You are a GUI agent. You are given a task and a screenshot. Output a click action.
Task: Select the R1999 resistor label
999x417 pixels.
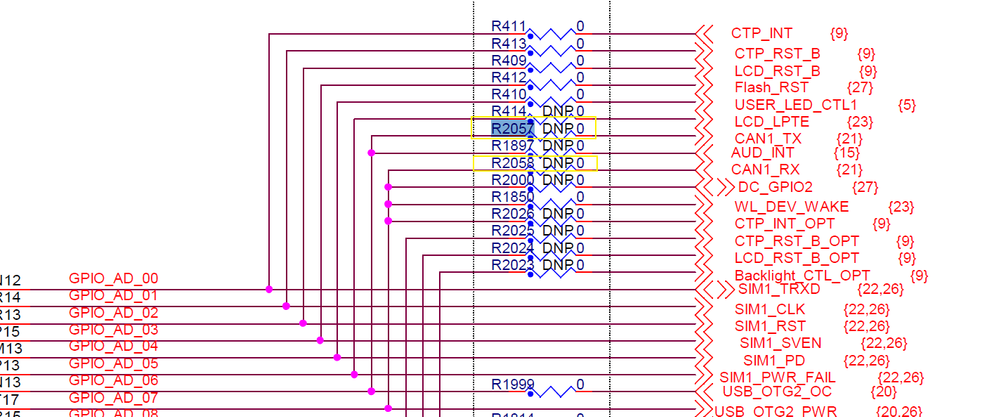click(512, 385)
